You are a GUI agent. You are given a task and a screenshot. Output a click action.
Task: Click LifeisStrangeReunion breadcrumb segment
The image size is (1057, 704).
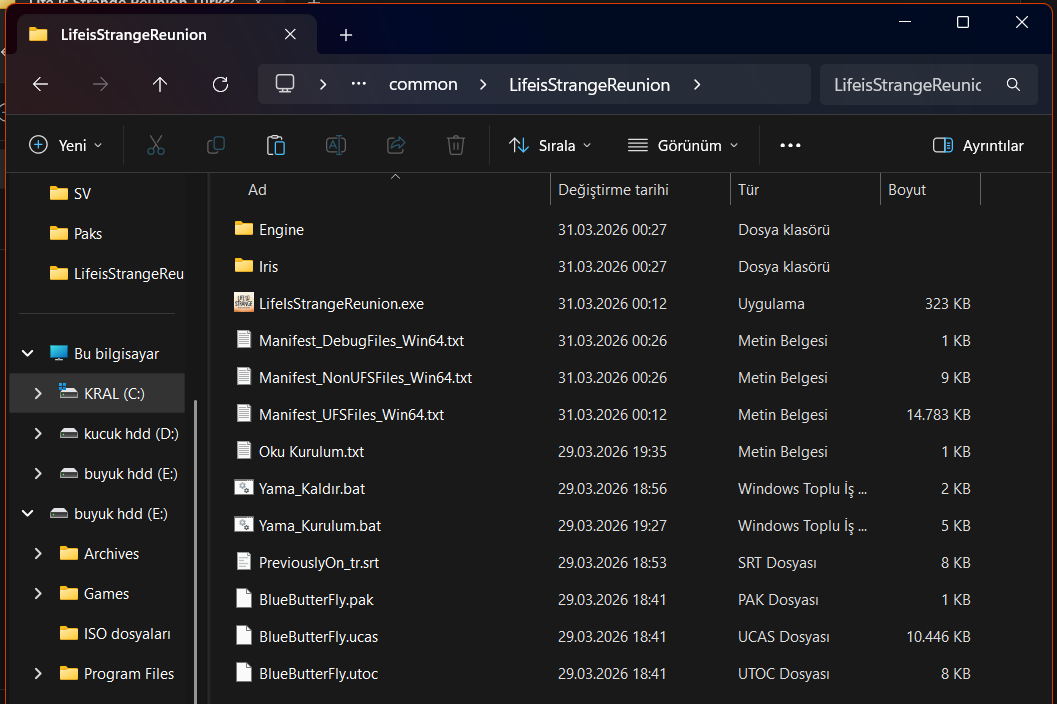(589, 85)
